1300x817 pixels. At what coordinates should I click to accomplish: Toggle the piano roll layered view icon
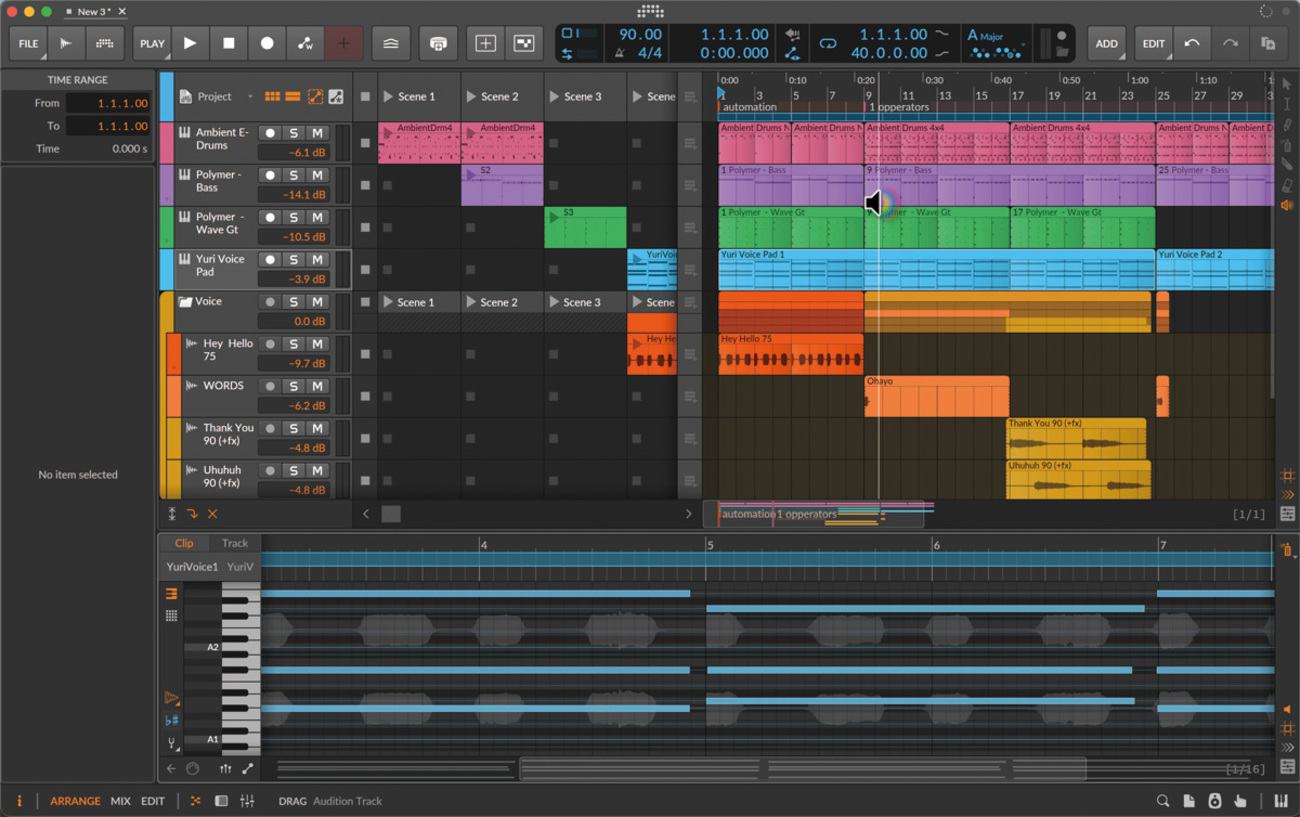coord(172,594)
